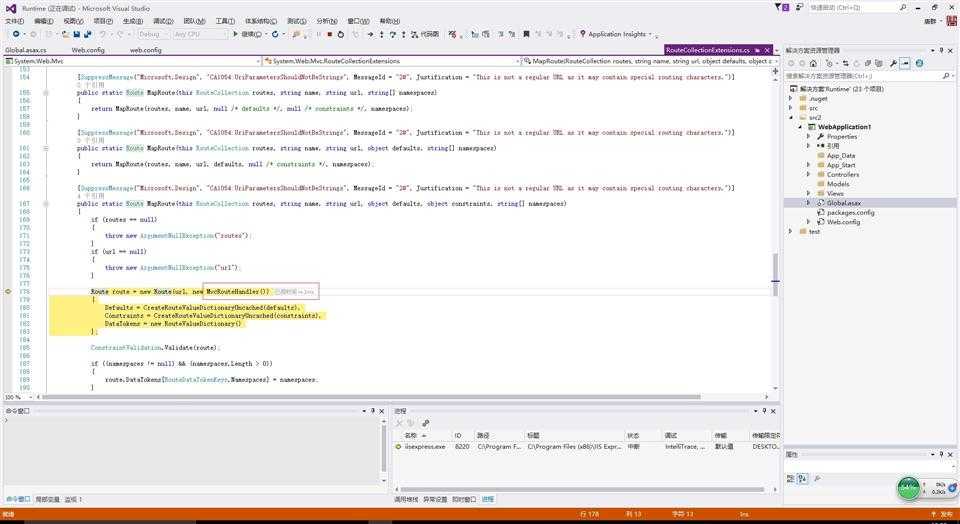The image size is (960, 524).
Task: Collapse the WebApplication1 project node
Action: click(x=800, y=127)
